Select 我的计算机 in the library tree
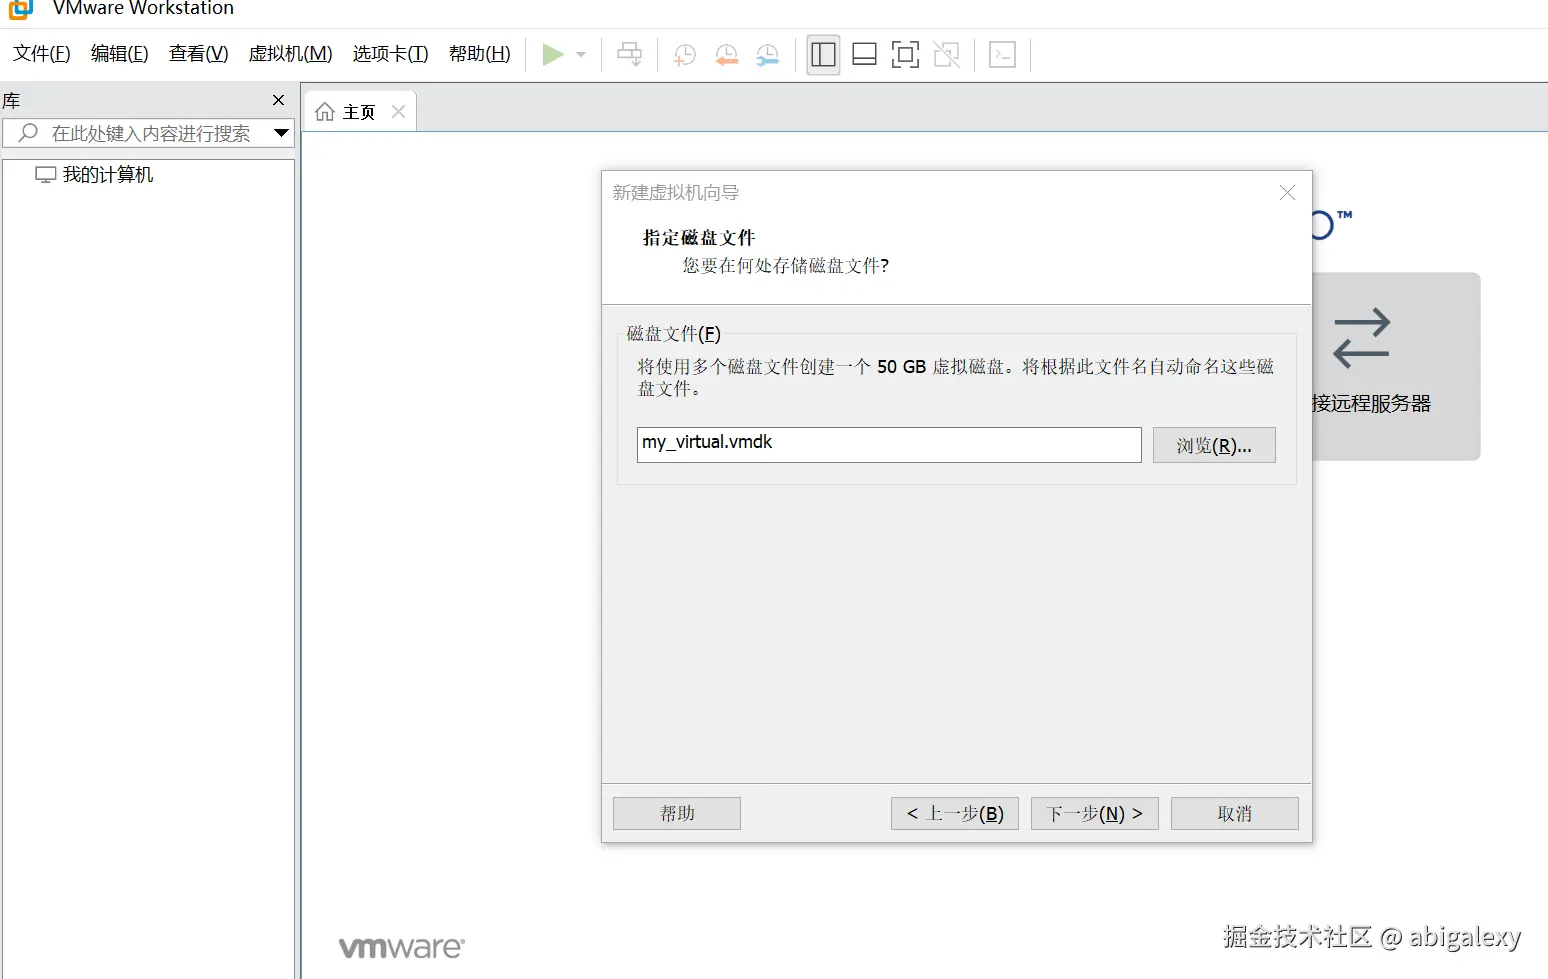The height and width of the screenshot is (979, 1548). 106,173
